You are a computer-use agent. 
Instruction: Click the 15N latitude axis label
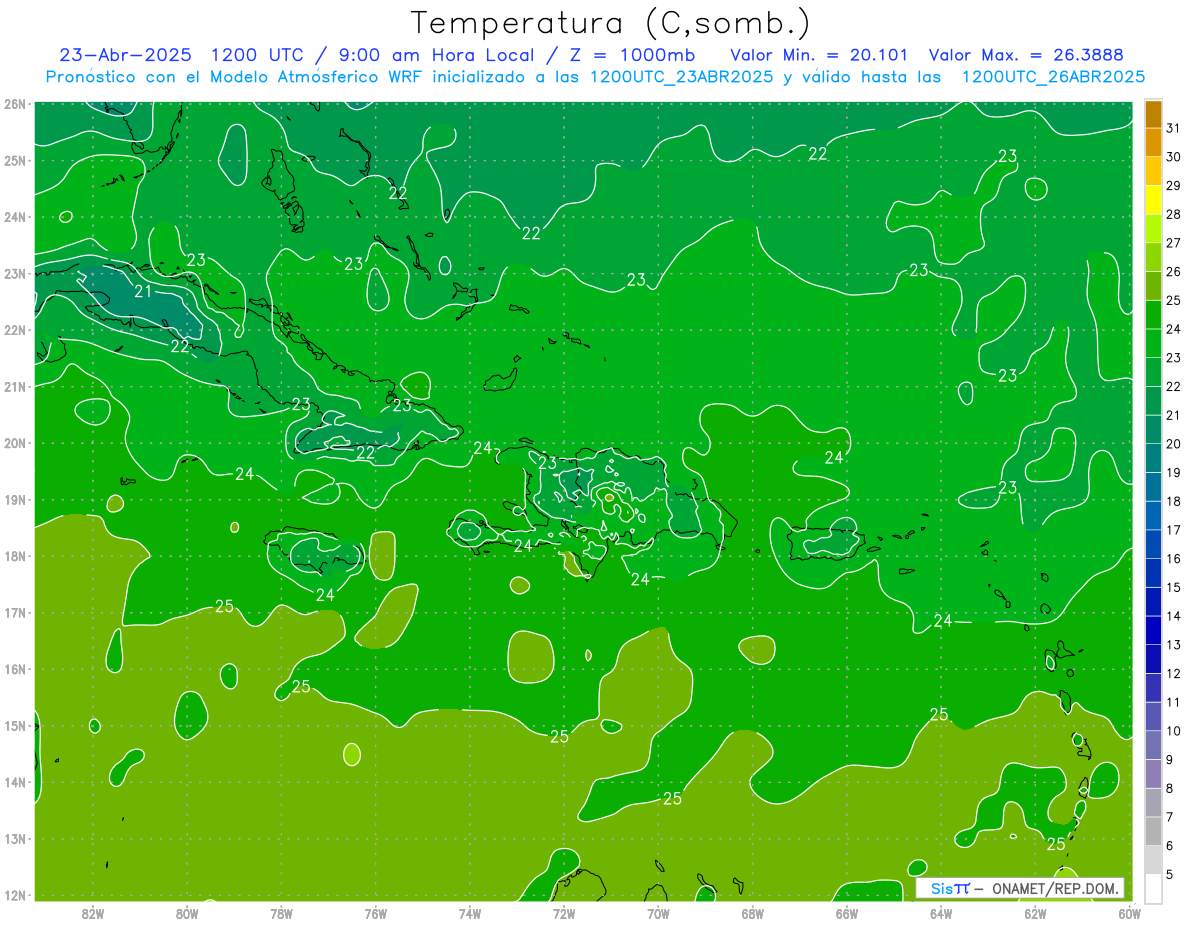coord(15,725)
